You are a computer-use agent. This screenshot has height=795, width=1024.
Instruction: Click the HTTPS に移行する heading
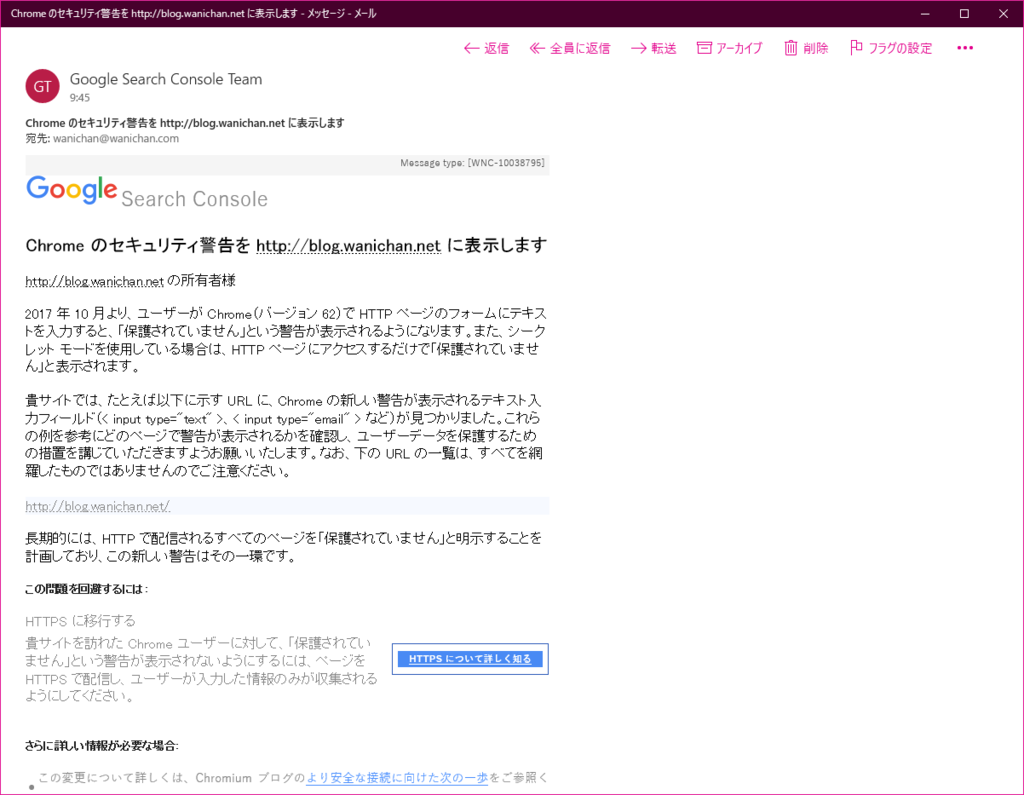tap(80, 621)
